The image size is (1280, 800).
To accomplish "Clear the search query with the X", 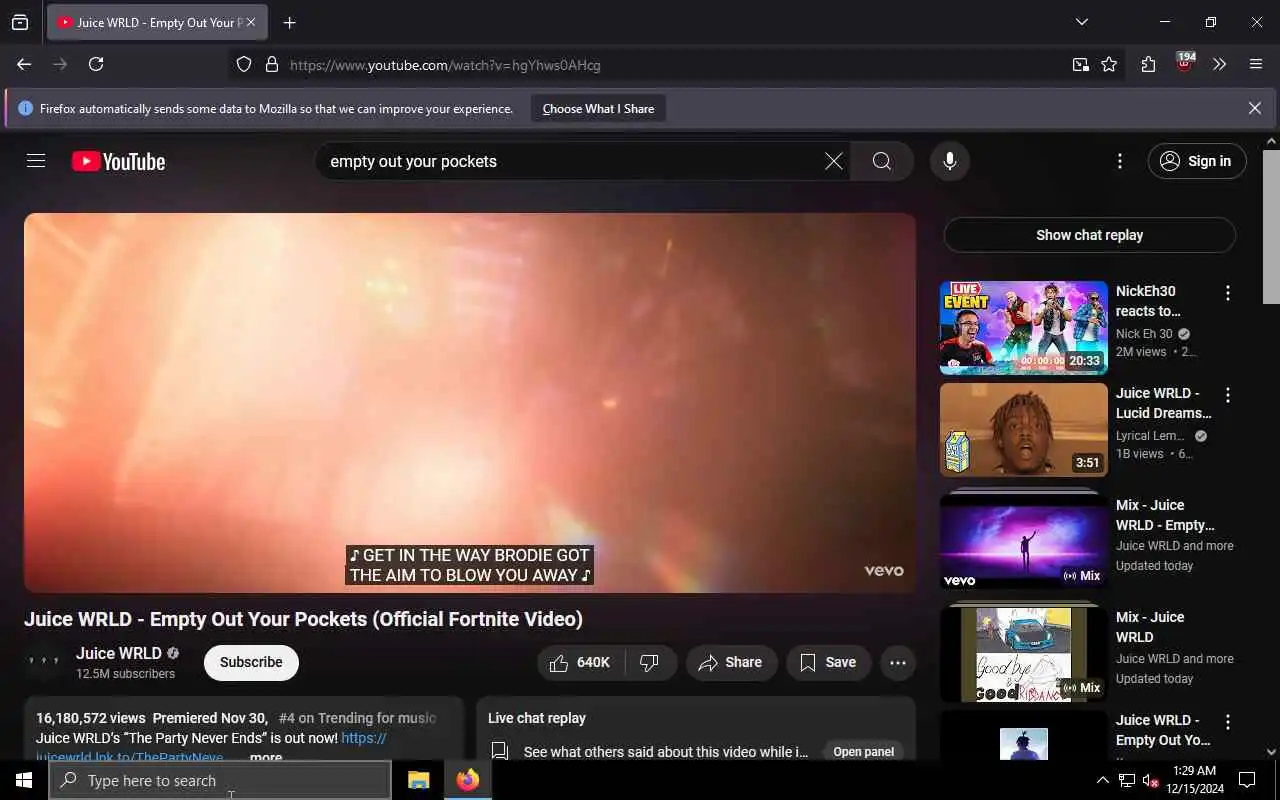I will click(x=833, y=161).
